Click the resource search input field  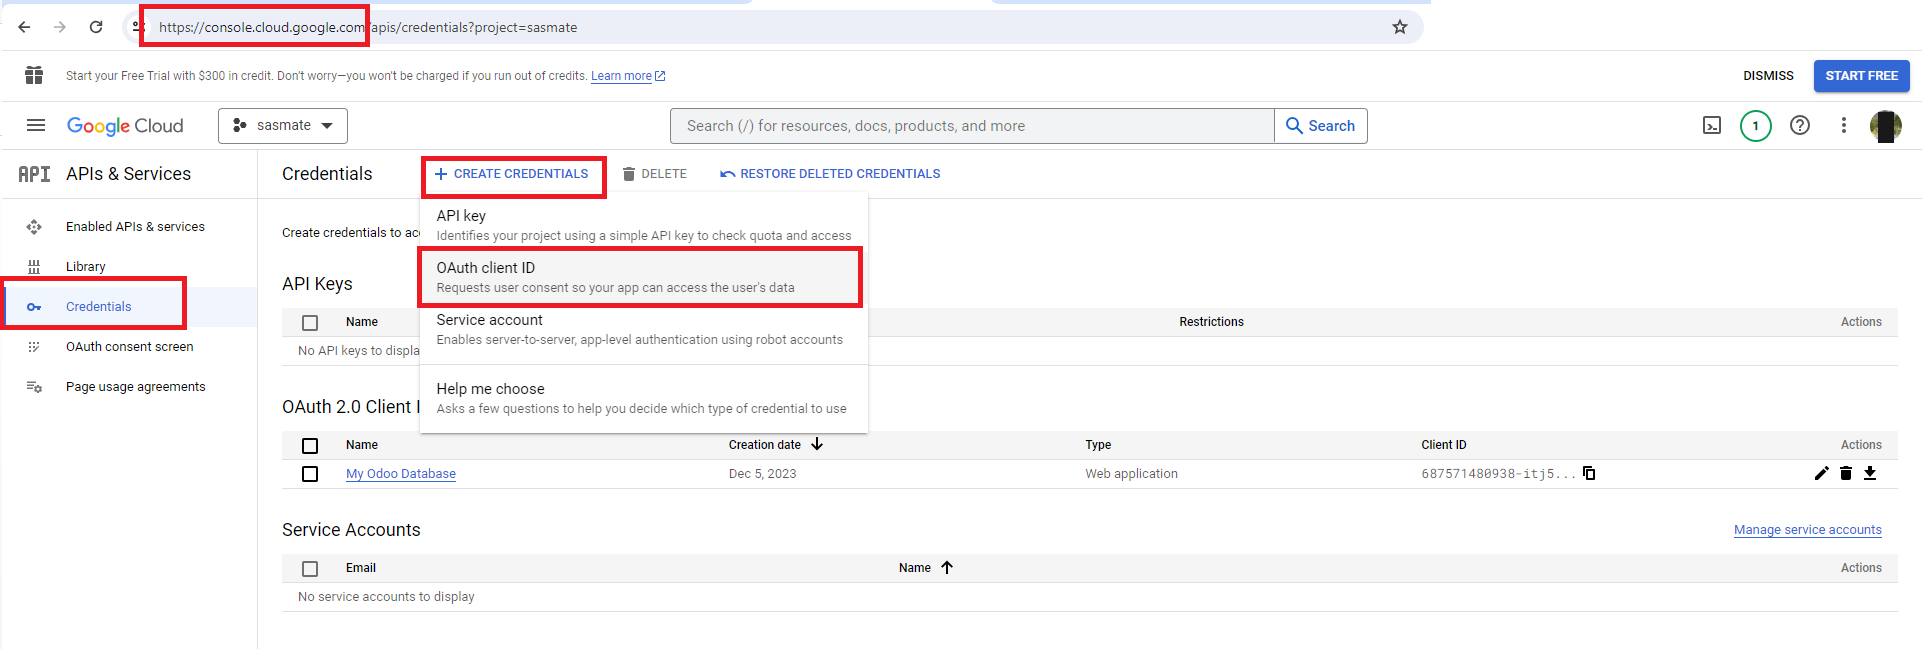point(972,126)
